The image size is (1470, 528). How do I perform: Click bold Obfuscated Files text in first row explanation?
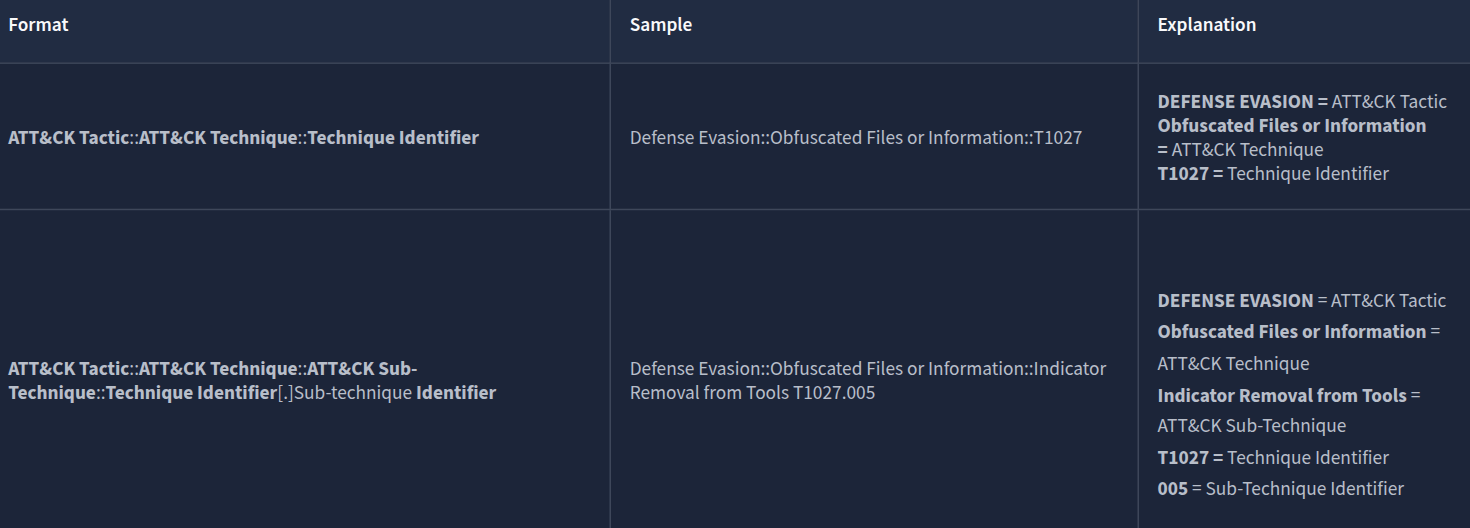1291,126
